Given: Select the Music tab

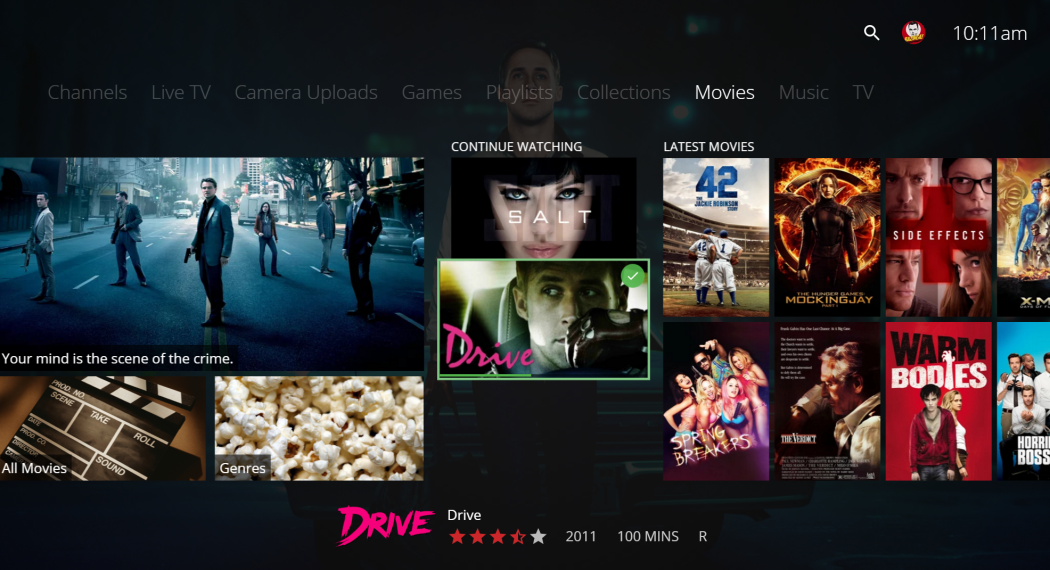Looking at the screenshot, I should pos(803,92).
